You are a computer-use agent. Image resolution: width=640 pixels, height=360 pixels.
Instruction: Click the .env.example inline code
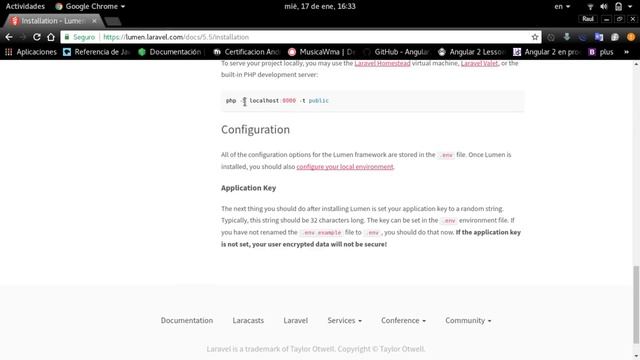[322, 232]
